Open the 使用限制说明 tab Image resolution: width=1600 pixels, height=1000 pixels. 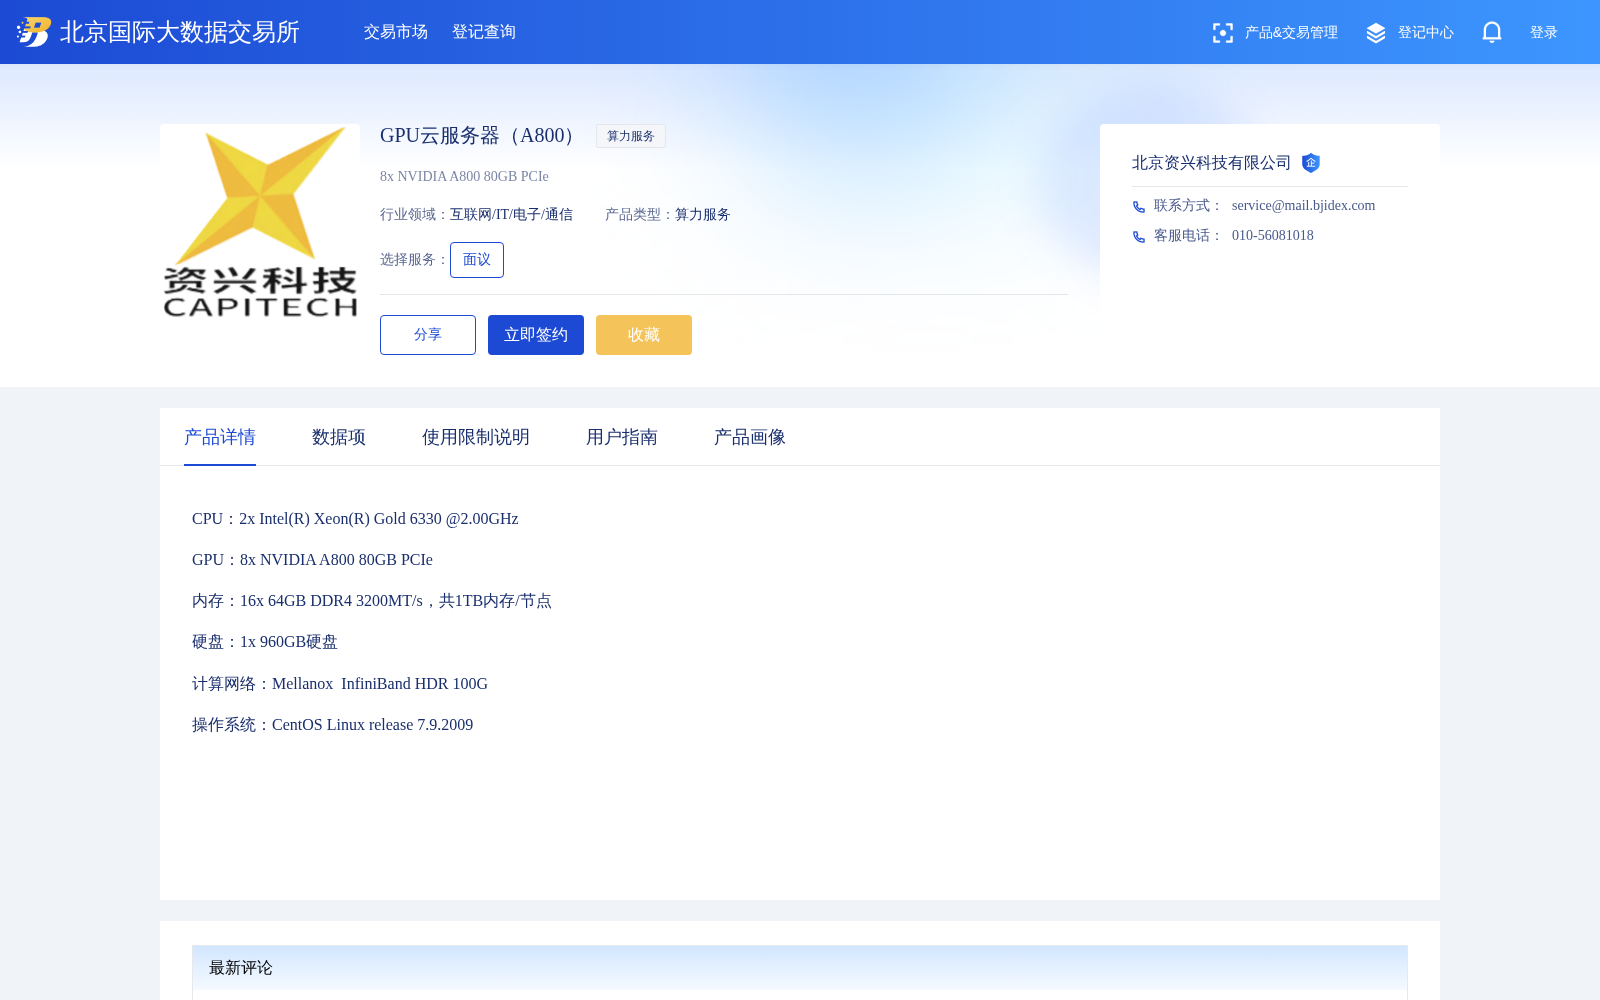(x=476, y=437)
